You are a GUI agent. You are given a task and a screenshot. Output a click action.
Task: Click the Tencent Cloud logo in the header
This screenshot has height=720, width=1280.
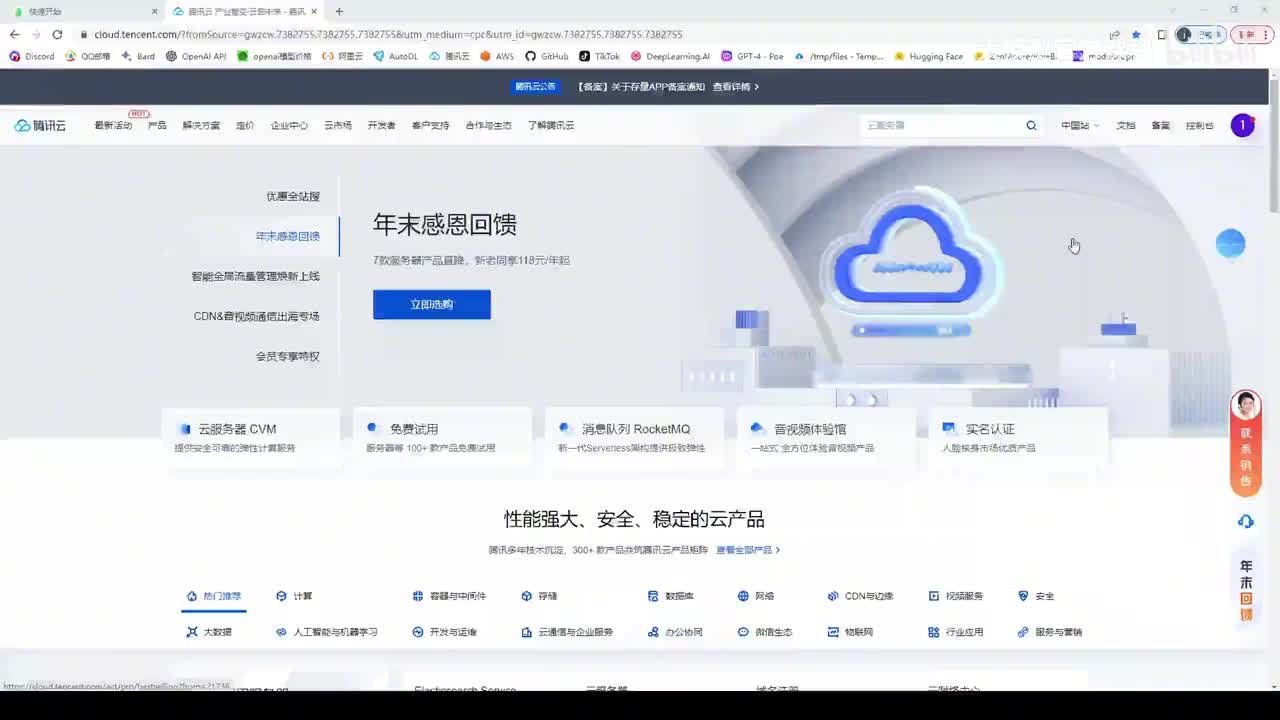pos(40,125)
